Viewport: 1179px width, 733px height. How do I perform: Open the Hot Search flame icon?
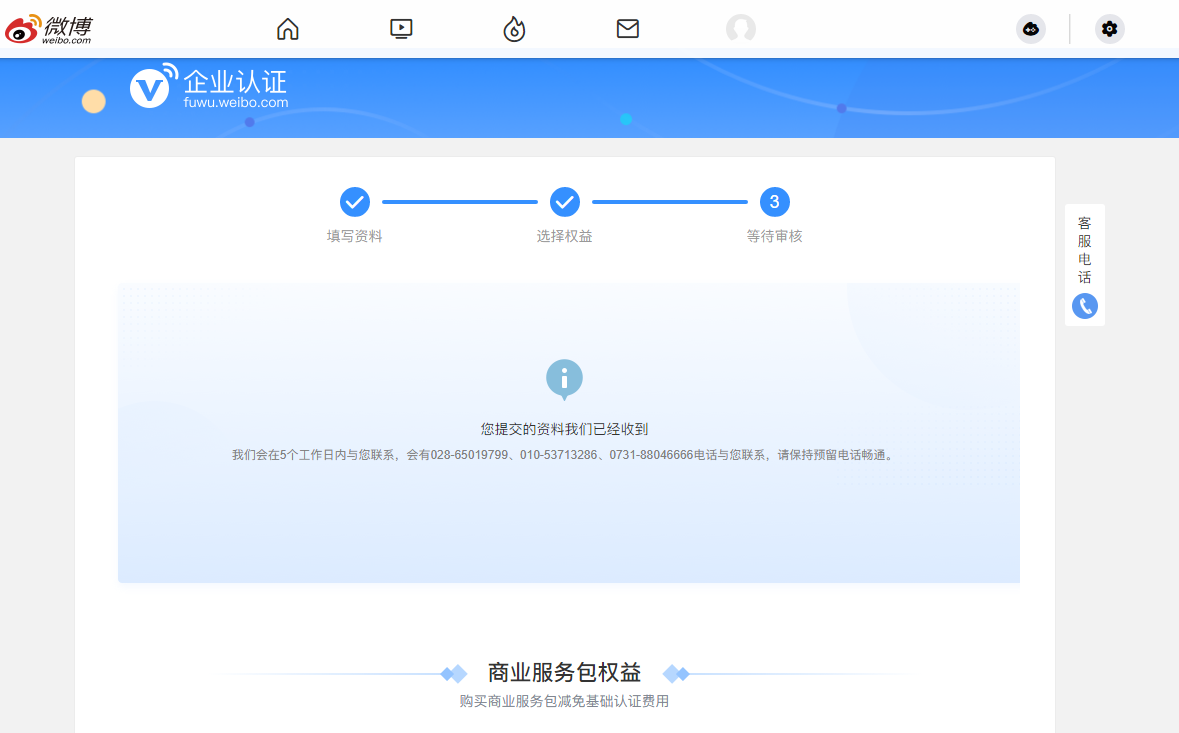click(x=514, y=29)
